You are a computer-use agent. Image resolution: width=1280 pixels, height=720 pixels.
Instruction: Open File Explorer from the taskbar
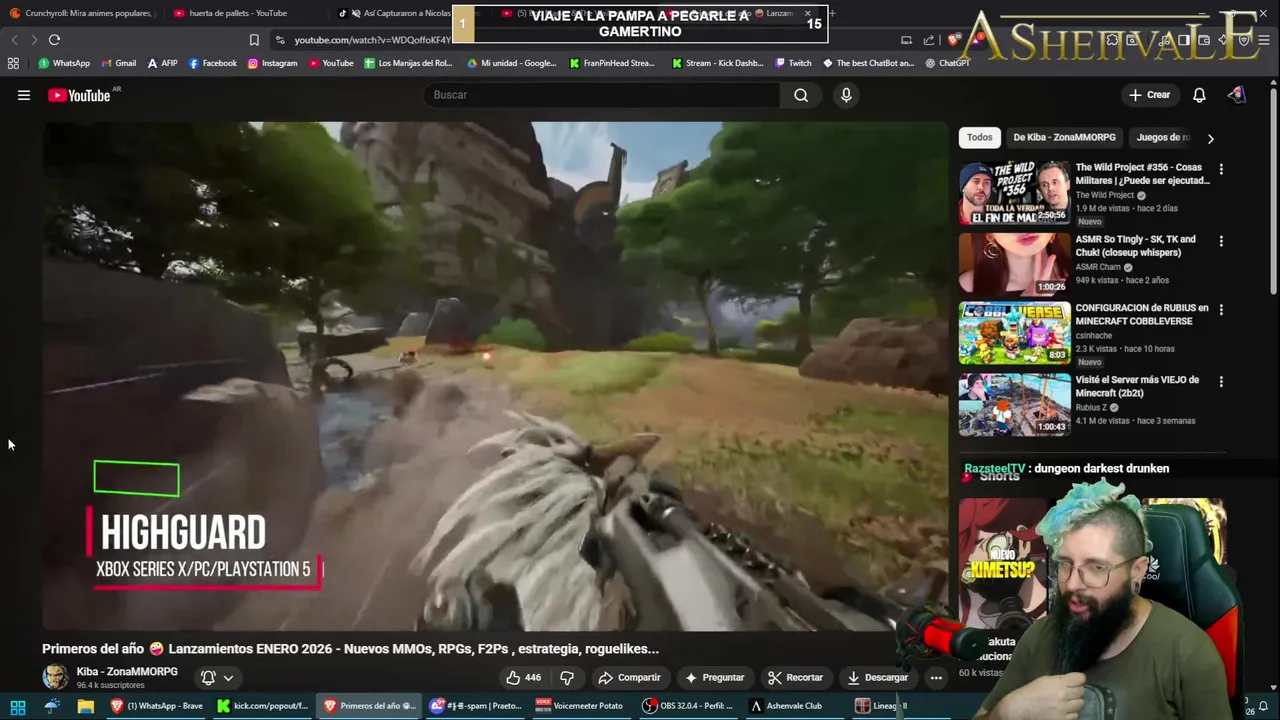86,706
